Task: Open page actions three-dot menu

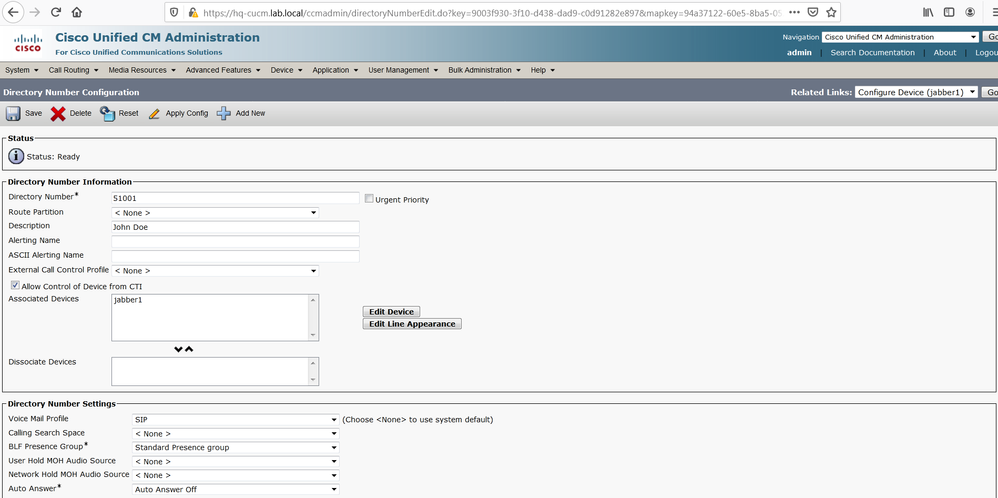Action: coord(794,12)
